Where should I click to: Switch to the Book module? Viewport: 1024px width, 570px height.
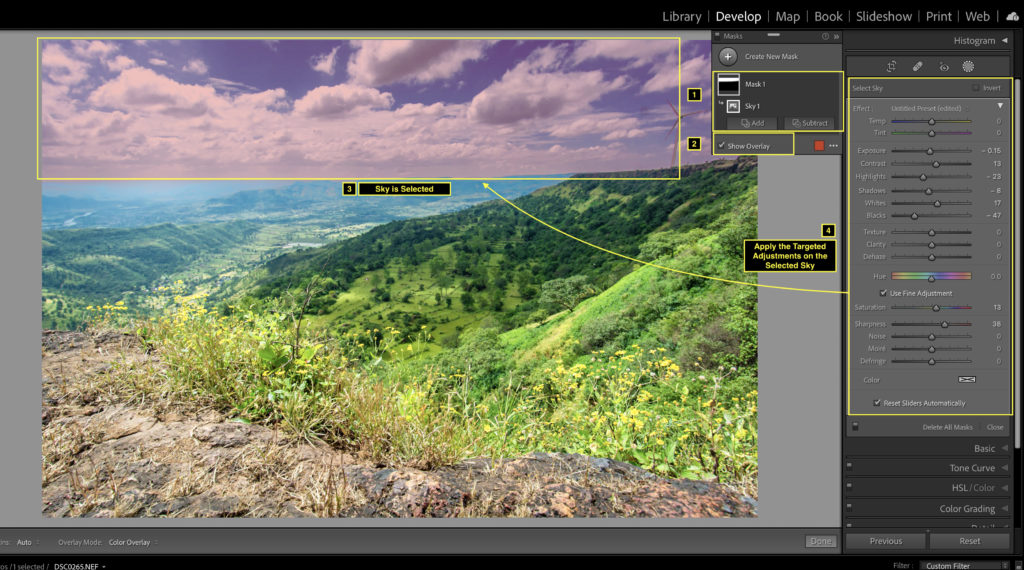click(x=828, y=16)
